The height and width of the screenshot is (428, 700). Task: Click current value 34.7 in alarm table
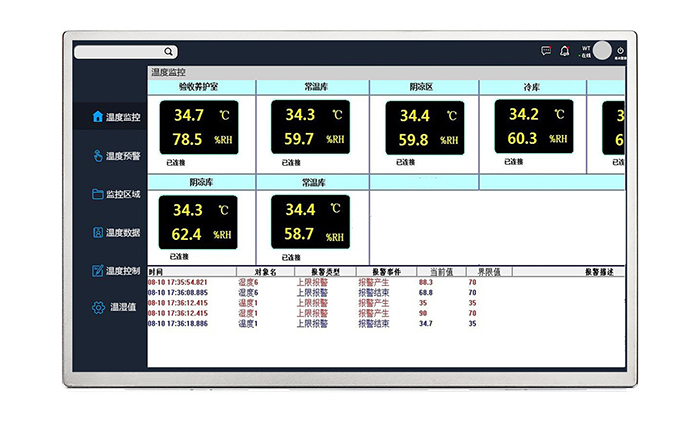(x=426, y=324)
